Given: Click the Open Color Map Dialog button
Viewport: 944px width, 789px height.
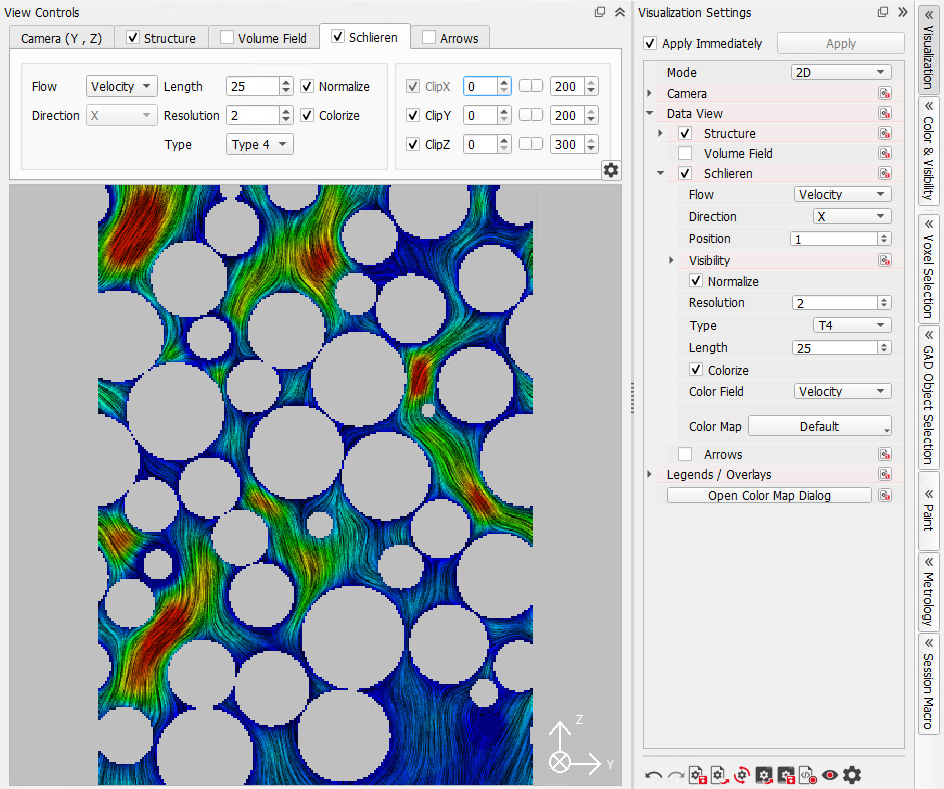Looking at the screenshot, I should (769, 495).
